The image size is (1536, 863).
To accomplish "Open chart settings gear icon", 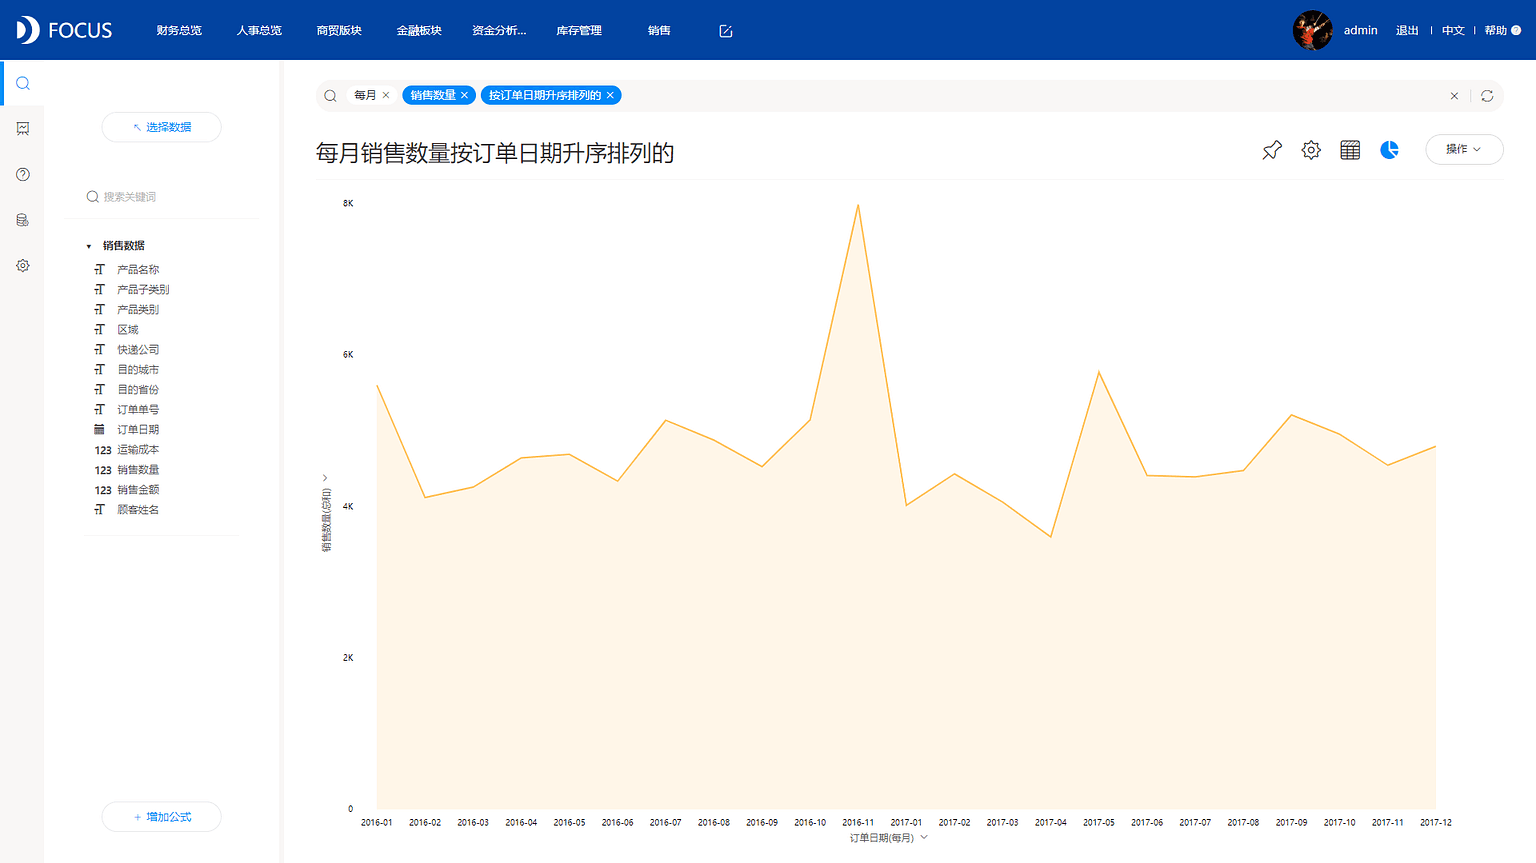I will pos(1311,150).
